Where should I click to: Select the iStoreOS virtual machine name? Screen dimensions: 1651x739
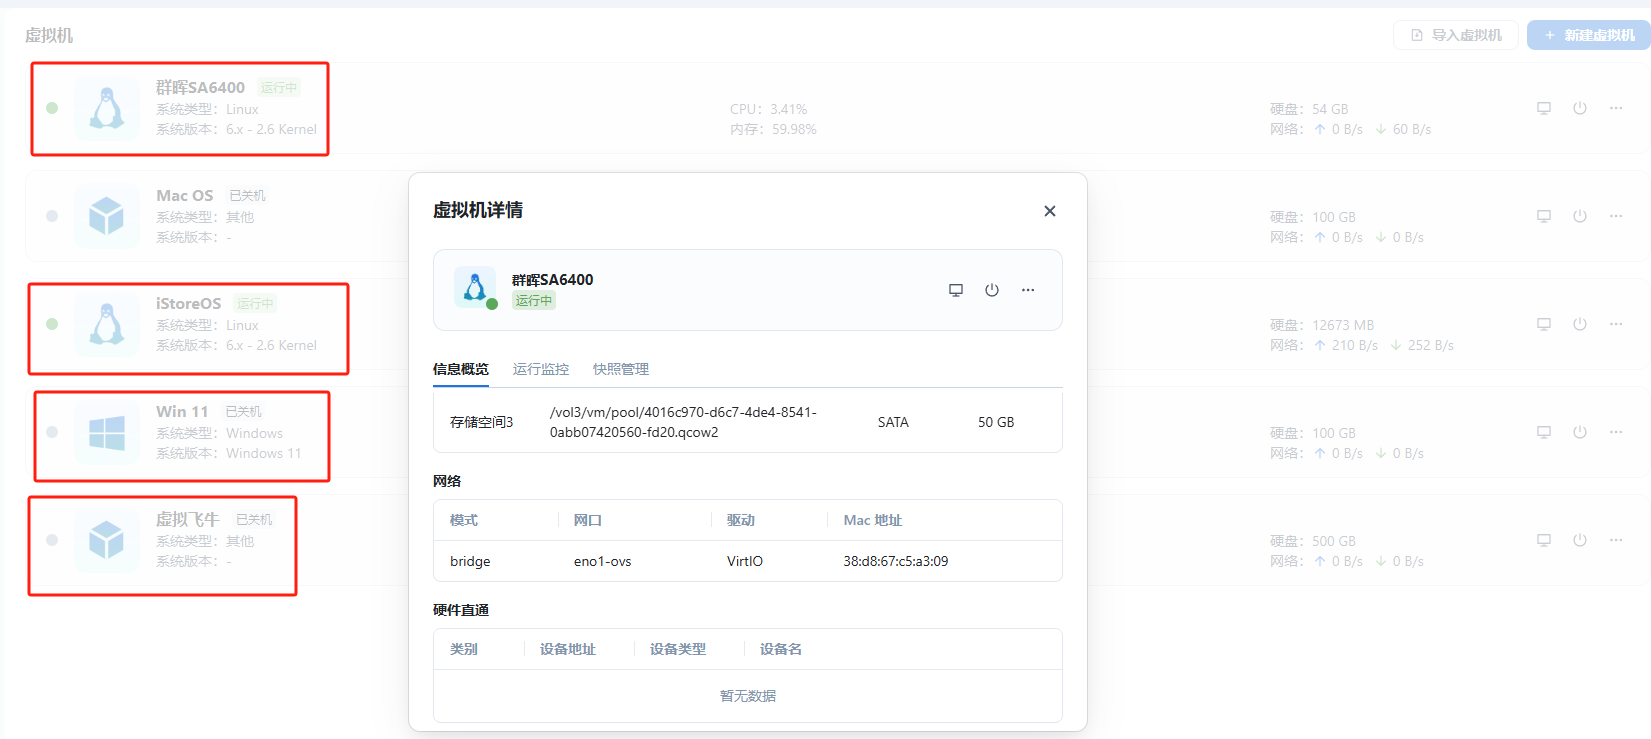(x=189, y=304)
